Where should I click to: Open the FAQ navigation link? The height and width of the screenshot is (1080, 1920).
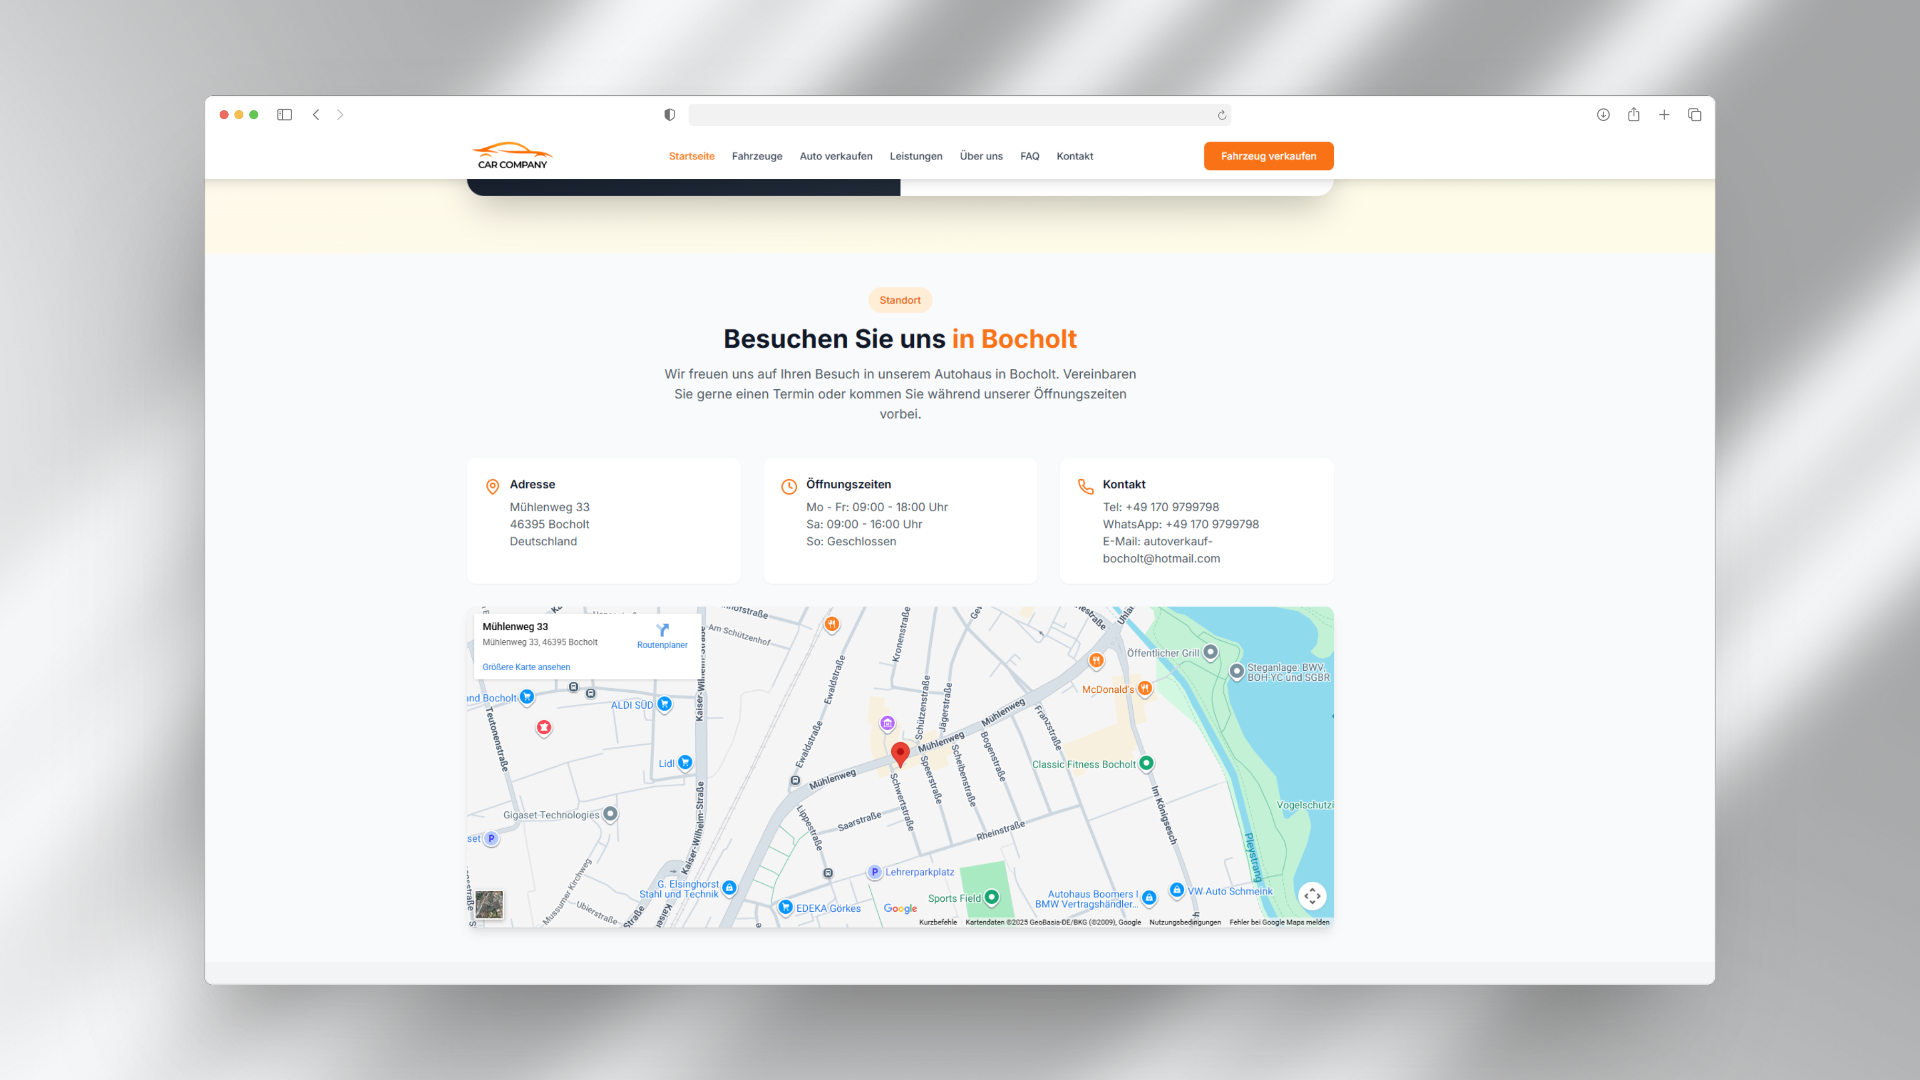[1030, 156]
